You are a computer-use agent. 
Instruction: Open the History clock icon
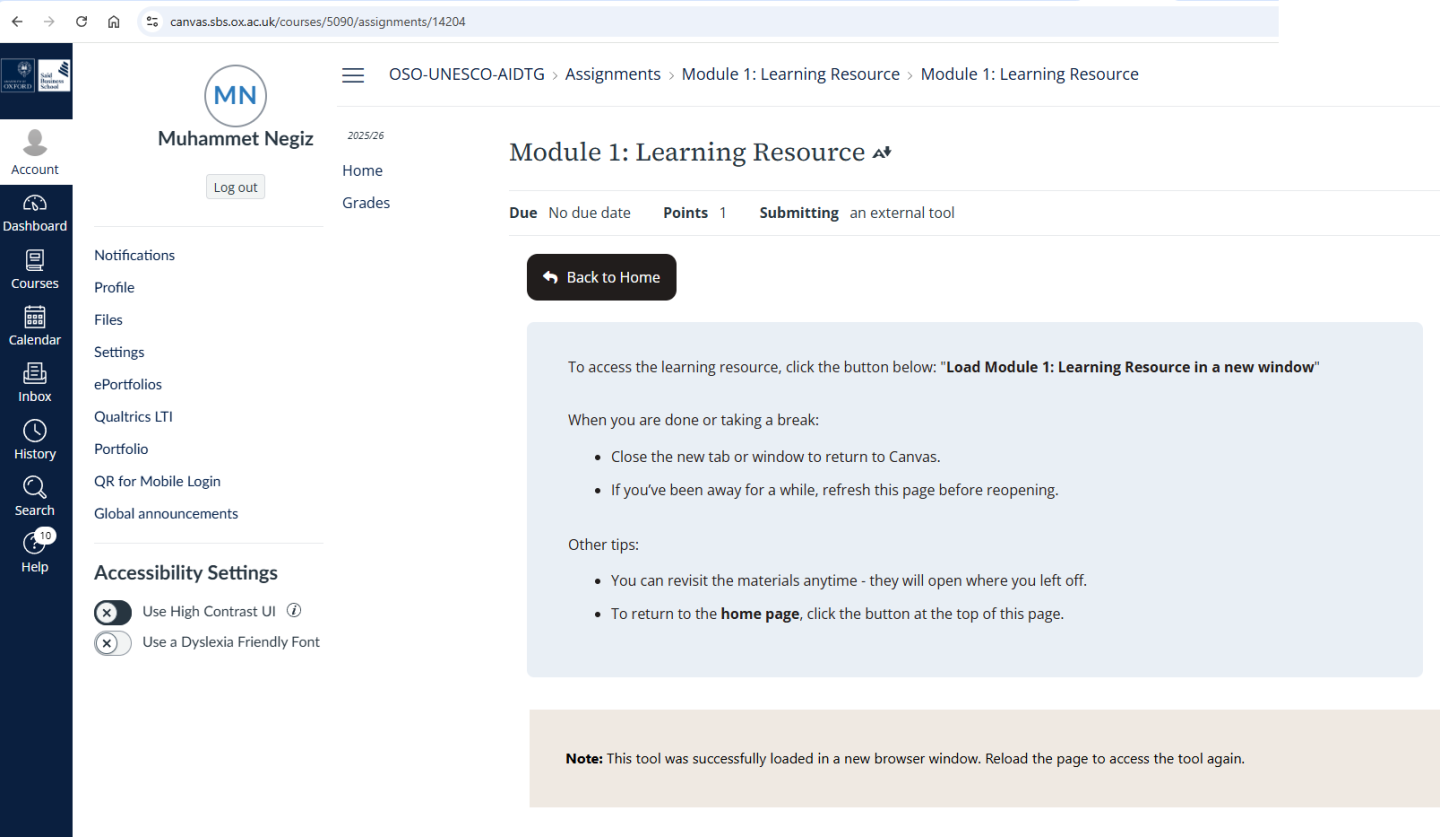(35, 431)
